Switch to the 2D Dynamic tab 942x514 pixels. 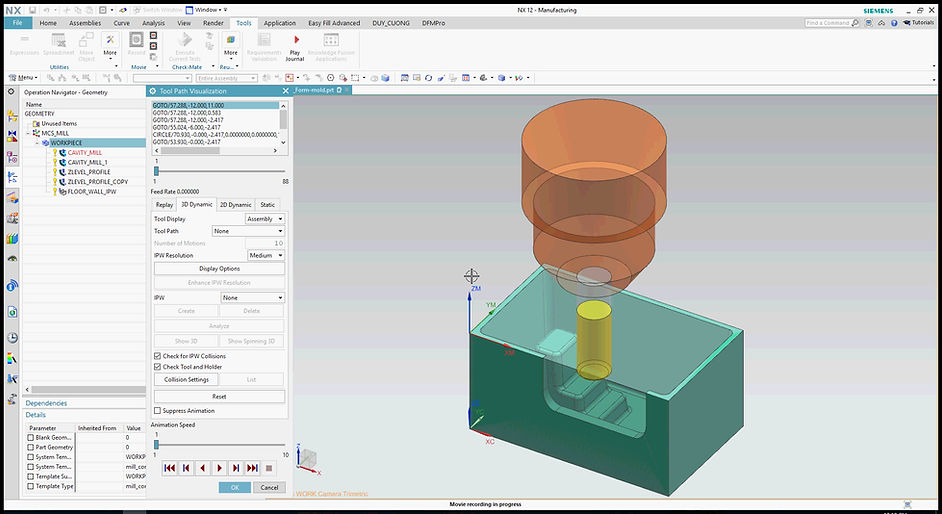[236, 205]
